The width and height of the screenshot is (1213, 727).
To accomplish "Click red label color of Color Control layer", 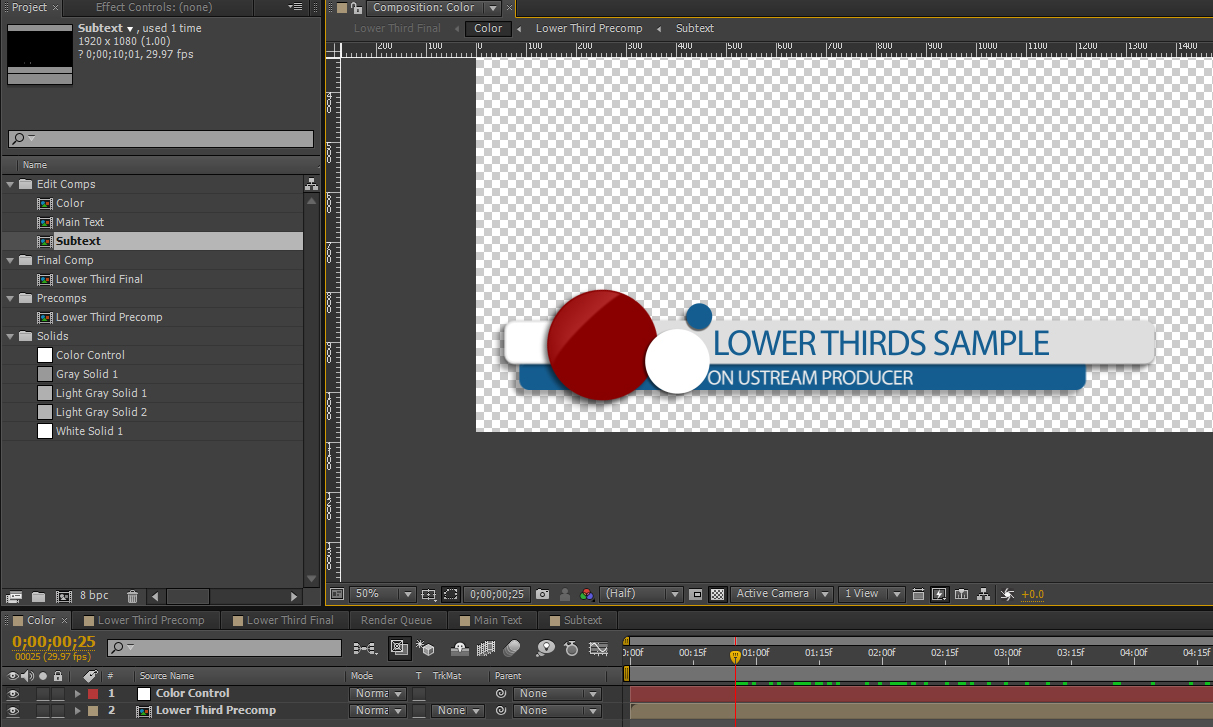I will coord(93,693).
